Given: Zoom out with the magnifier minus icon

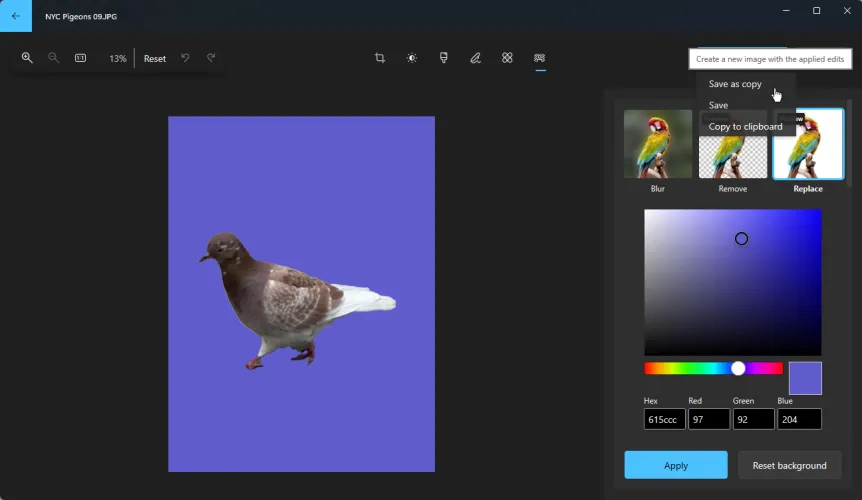Looking at the screenshot, I should (x=54, y=58).
